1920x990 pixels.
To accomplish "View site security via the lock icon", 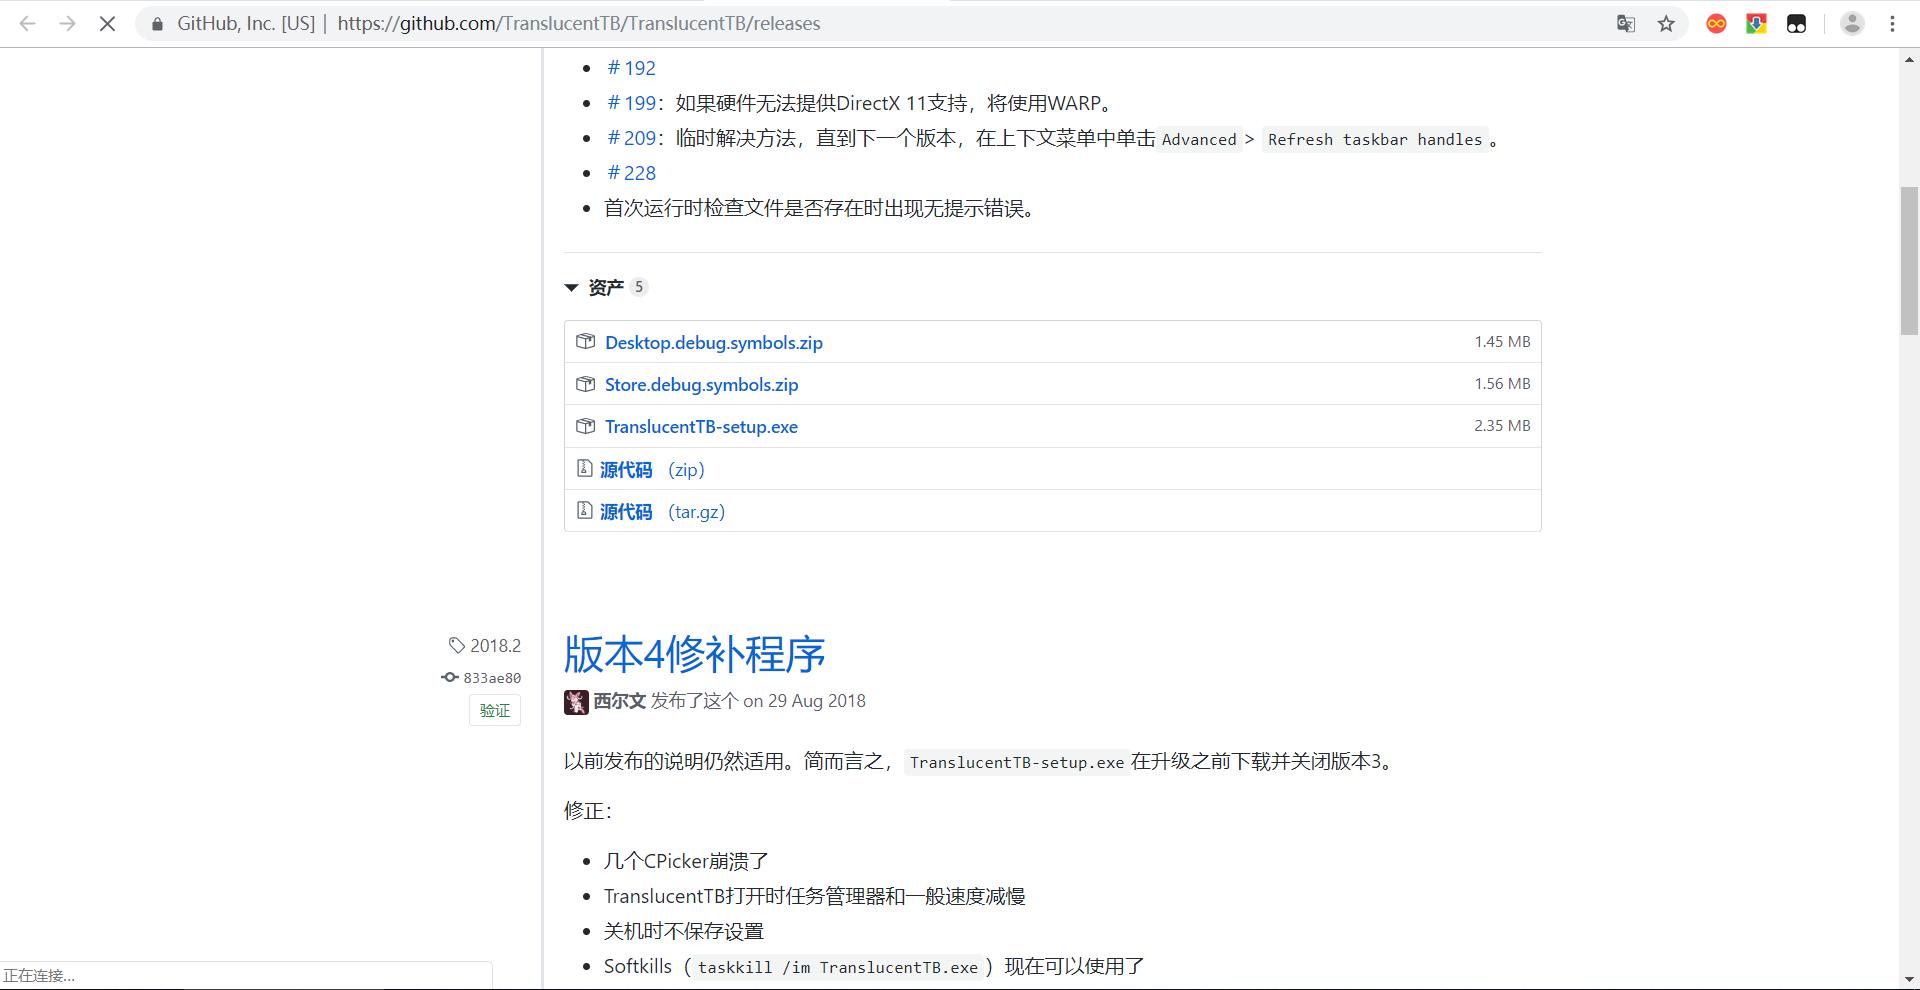I will [x=157, y=23].
